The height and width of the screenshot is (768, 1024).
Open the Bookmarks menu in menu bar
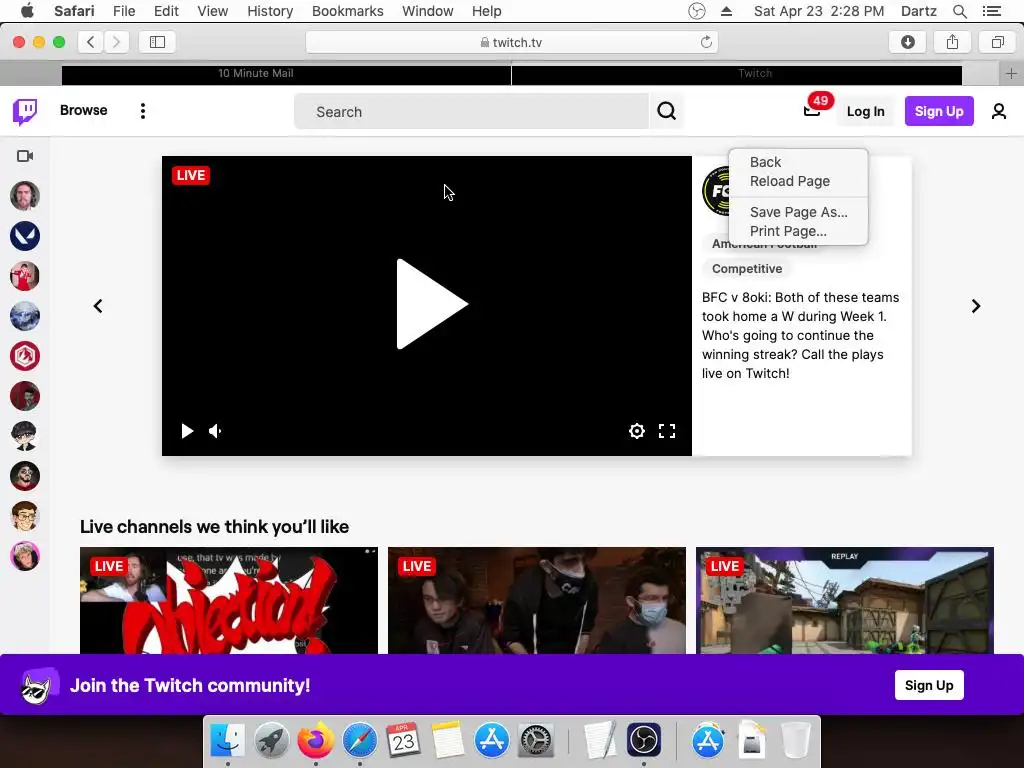[x=347, y=11]
